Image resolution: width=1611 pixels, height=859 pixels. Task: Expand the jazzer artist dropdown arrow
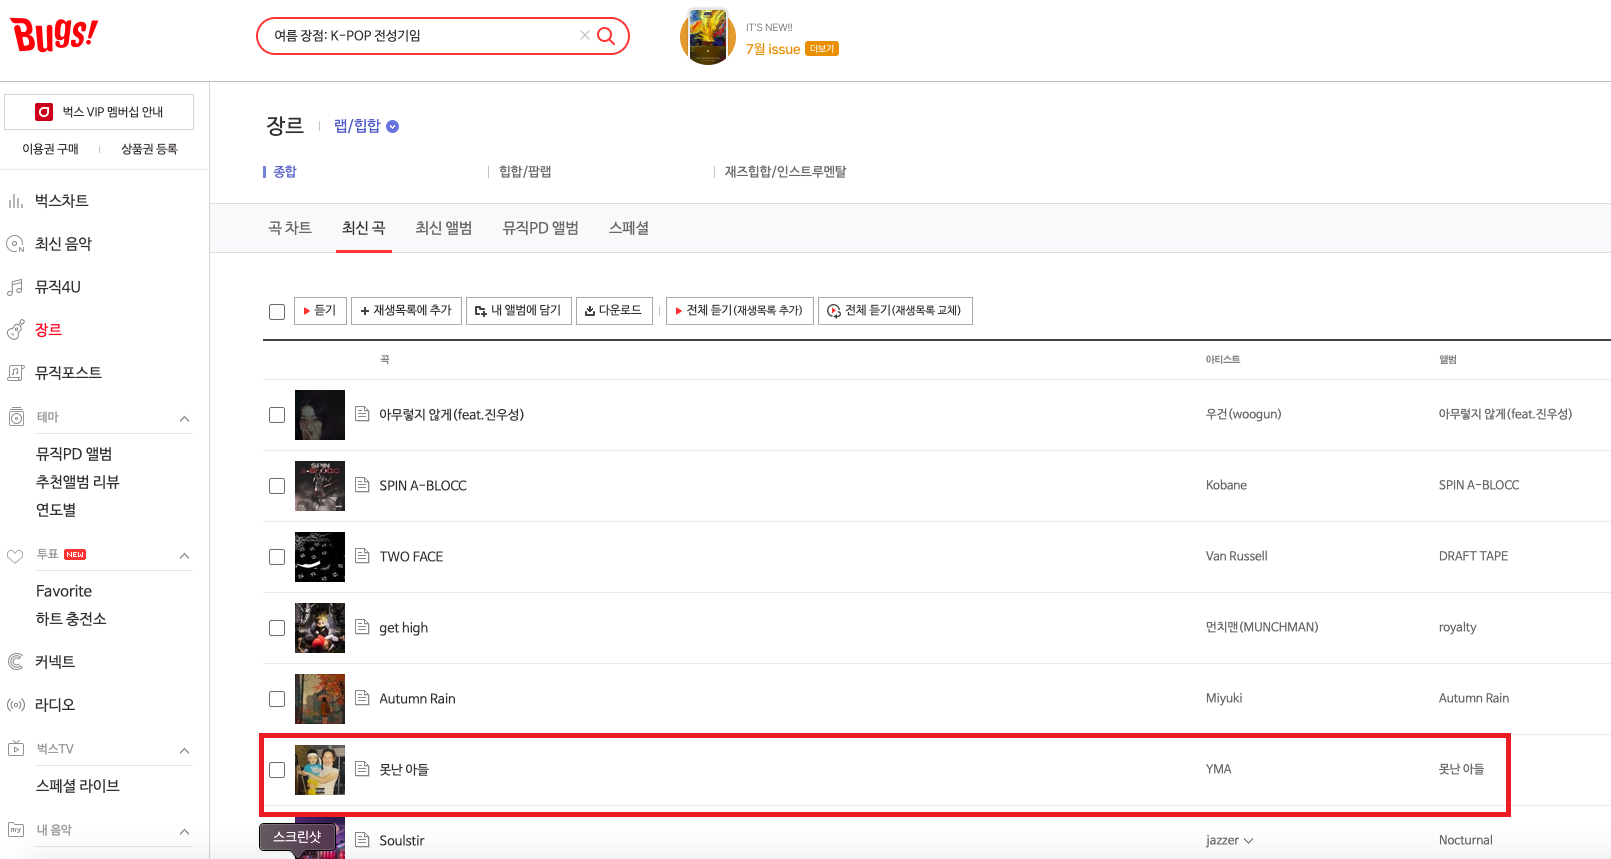tap(1248, 841)
